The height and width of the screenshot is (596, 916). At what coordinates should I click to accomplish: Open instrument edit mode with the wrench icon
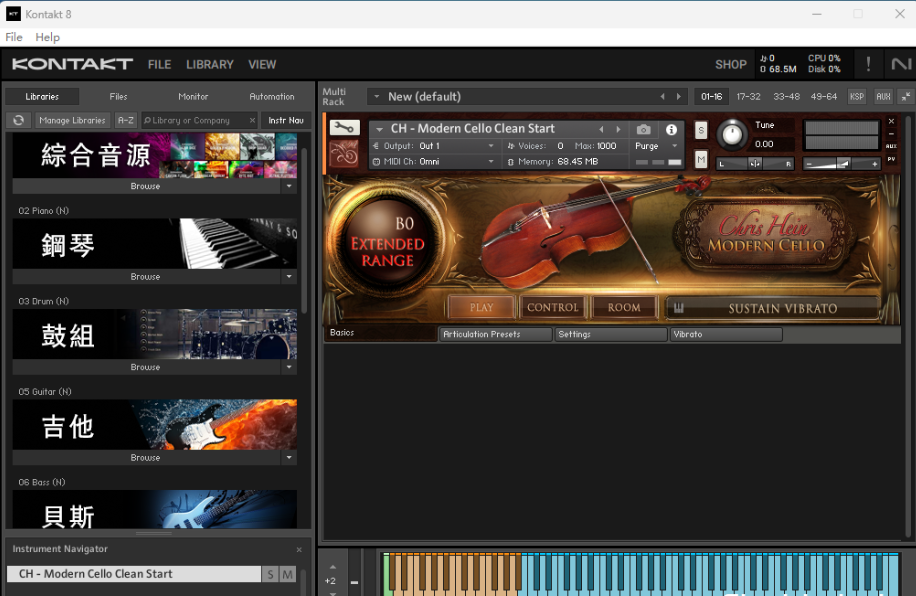345,128
